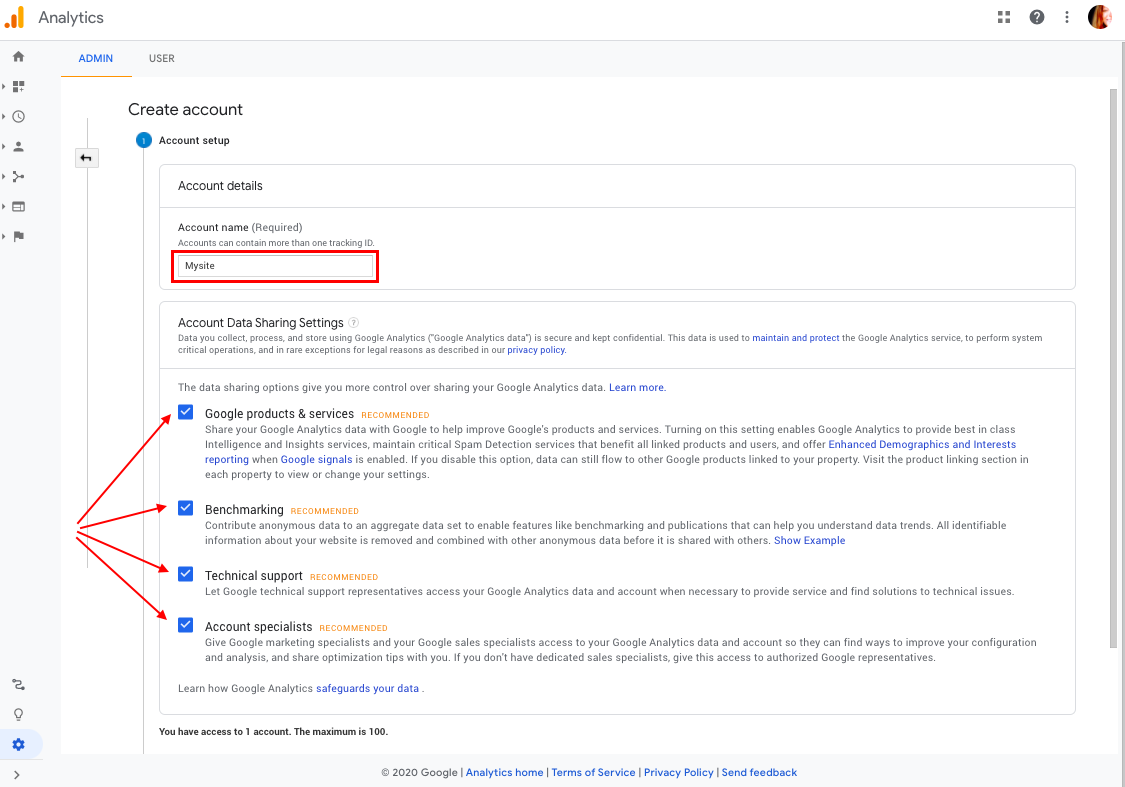
Task: Open the Google apps grid icon
Action: tap(1004, 17)
